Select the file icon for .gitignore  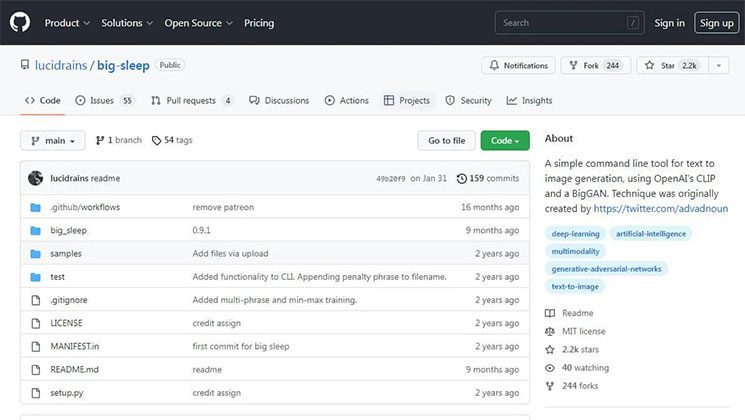pyautogui.click(x=36, y=300)
